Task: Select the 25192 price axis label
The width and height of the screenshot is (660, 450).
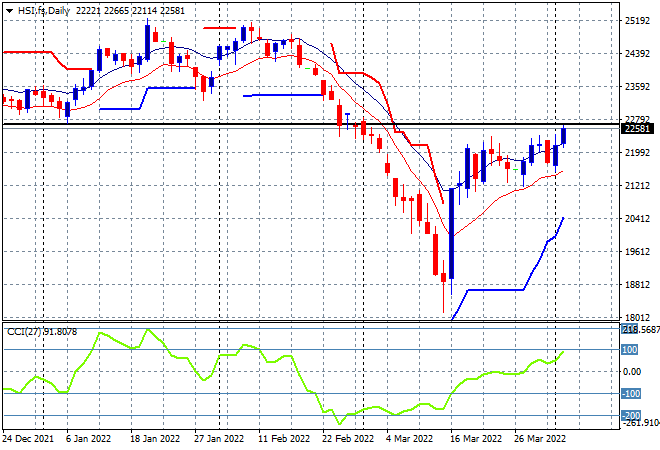Action: (x=637, y=21)
